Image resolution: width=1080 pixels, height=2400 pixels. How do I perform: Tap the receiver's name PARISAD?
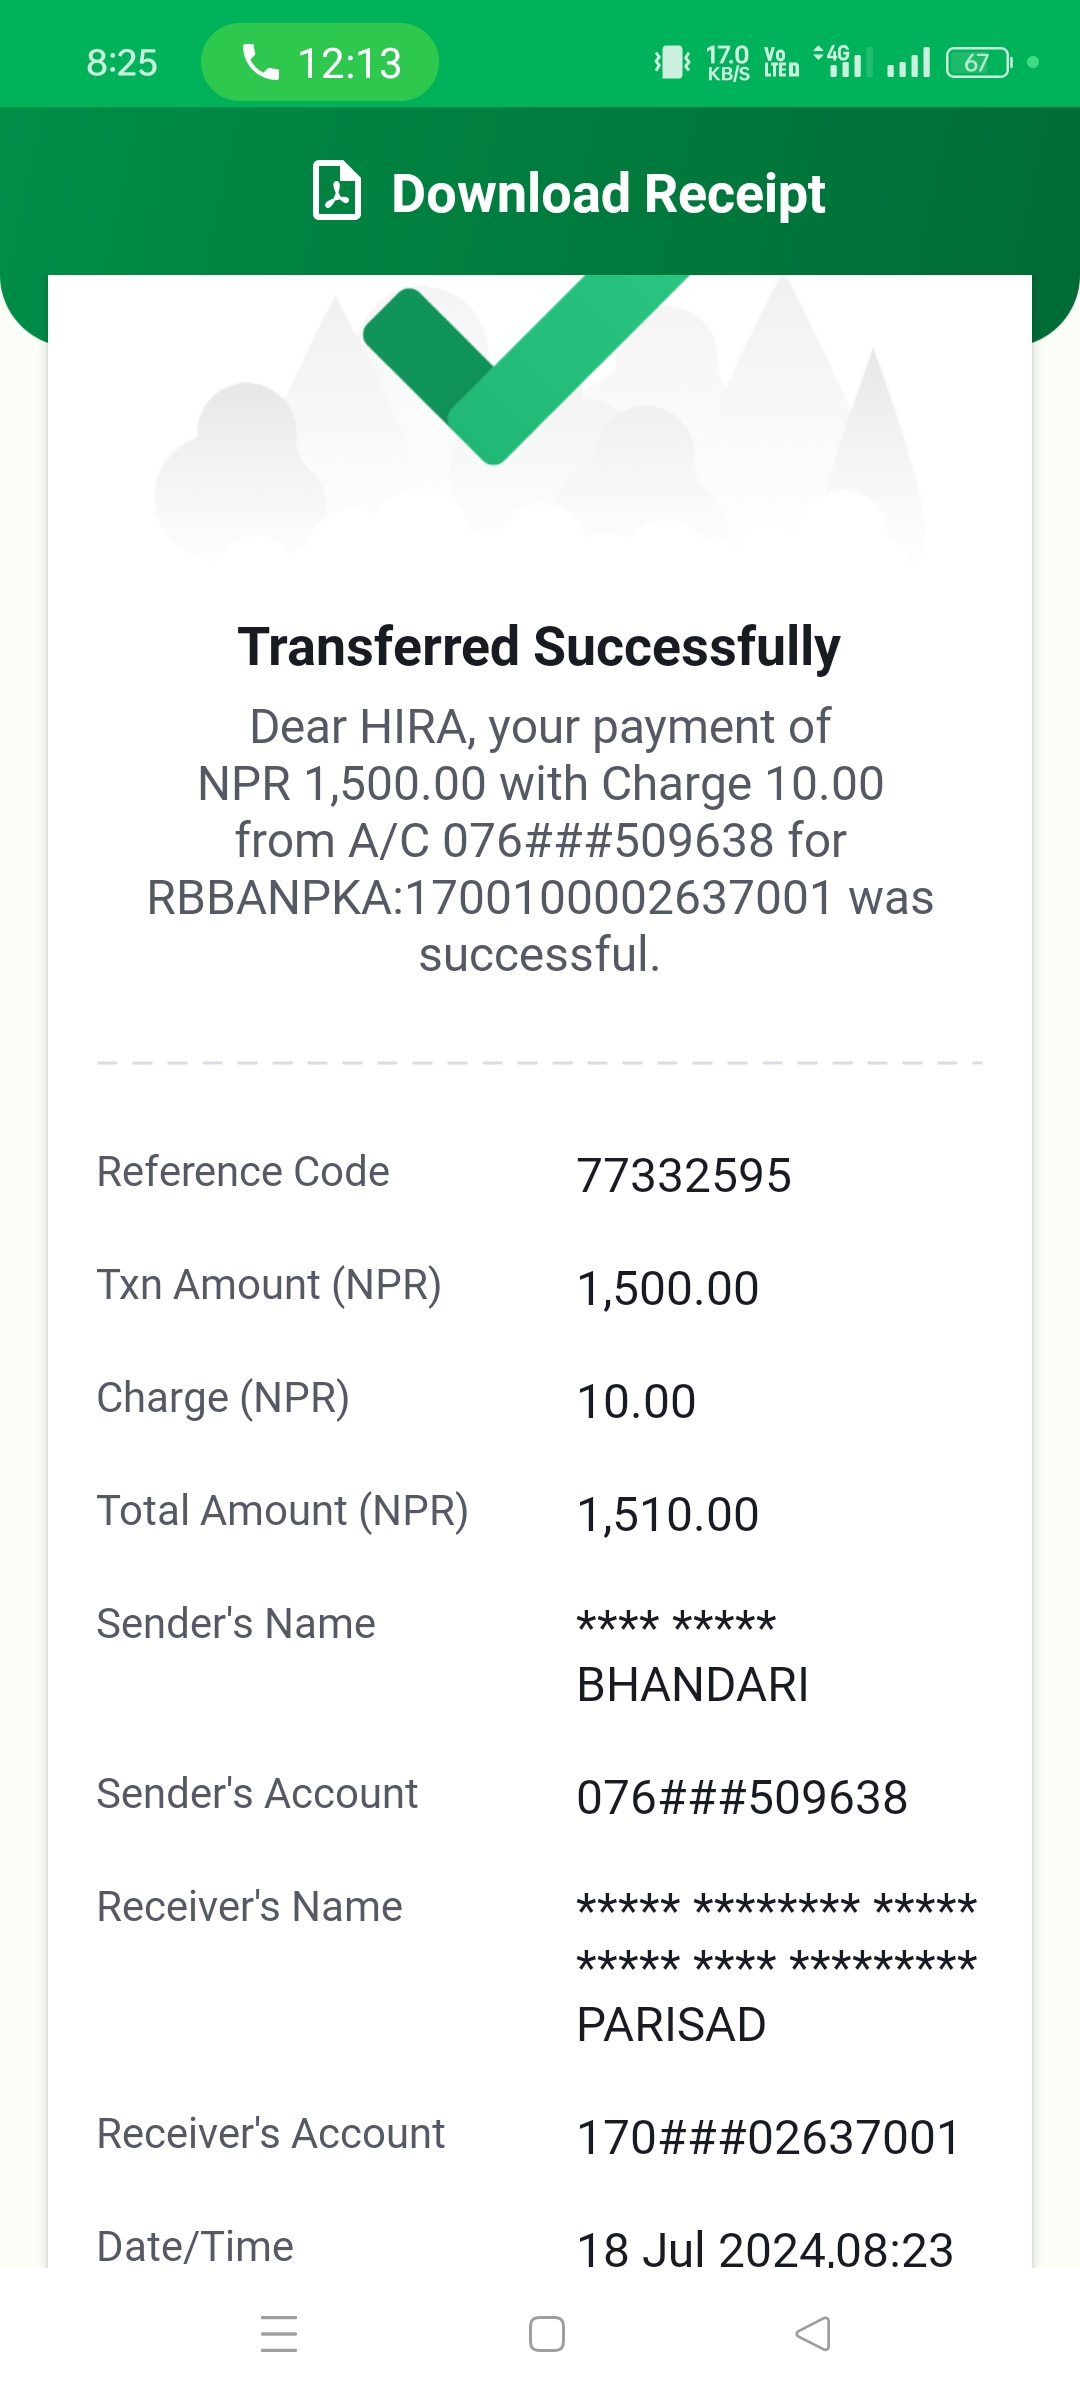coord(672,2024)
